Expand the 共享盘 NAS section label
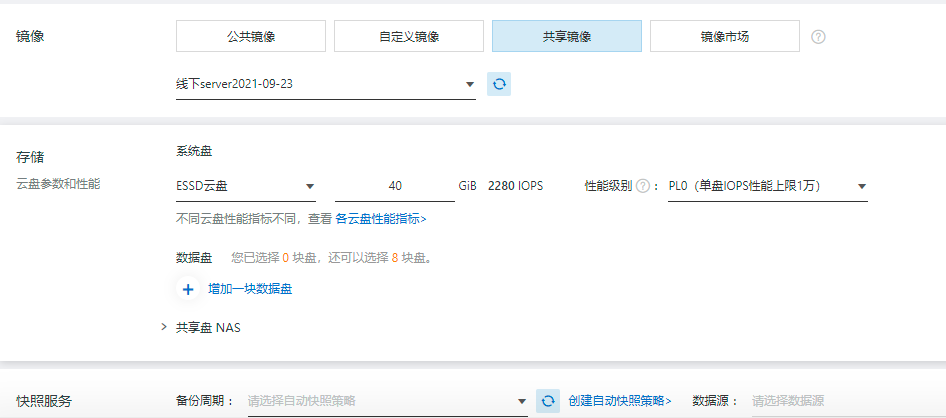 click(x=208, y=327)
